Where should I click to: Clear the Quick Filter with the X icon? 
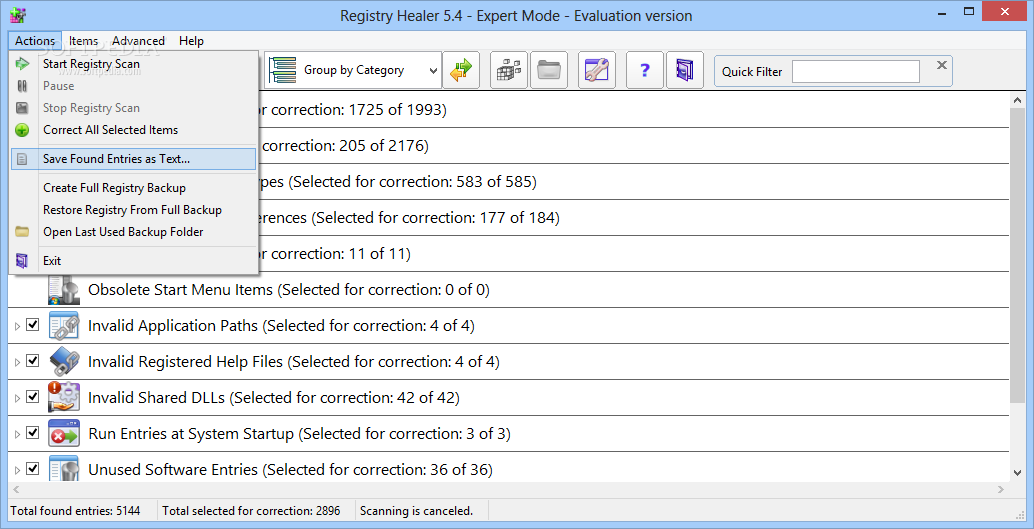942,65
